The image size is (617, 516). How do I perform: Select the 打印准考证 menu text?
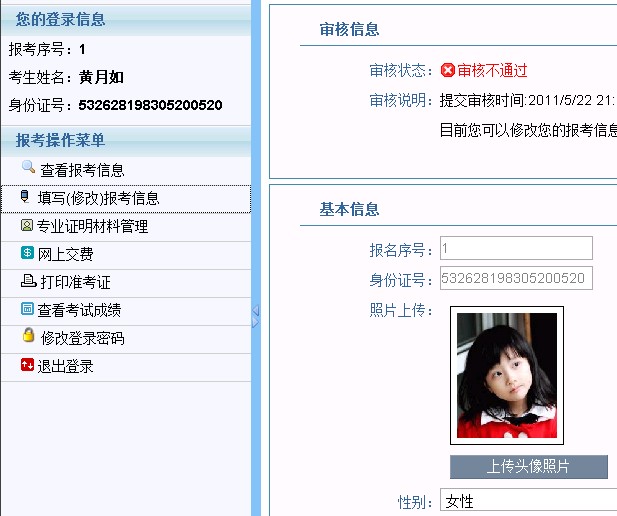coord(75,283)
